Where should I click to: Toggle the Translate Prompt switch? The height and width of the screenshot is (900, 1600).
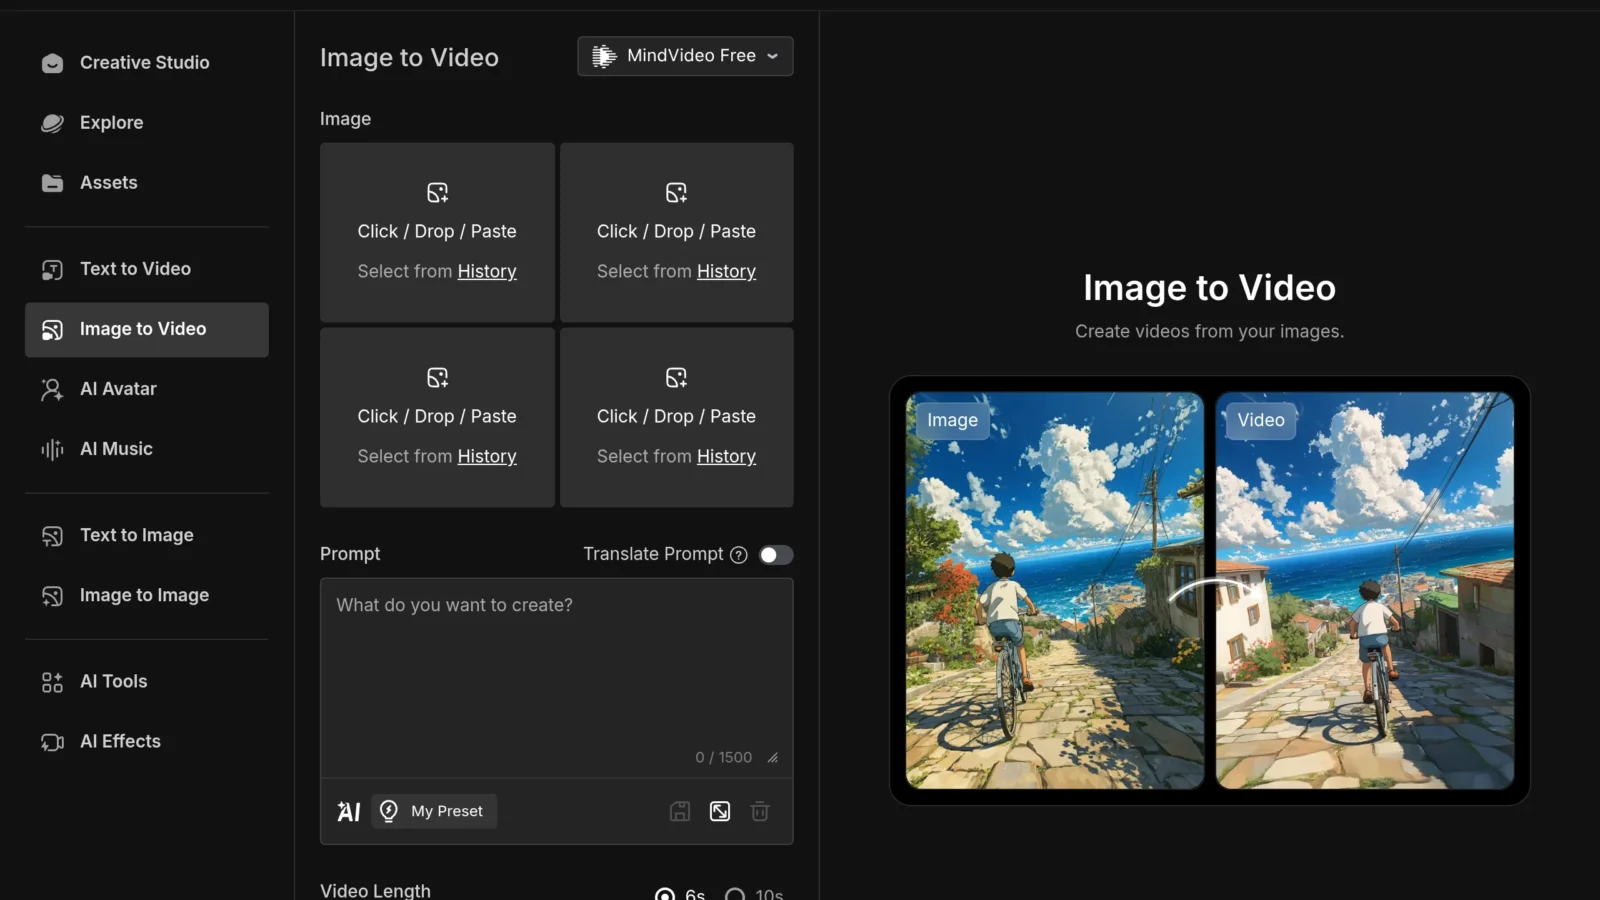tap(776, 555)
